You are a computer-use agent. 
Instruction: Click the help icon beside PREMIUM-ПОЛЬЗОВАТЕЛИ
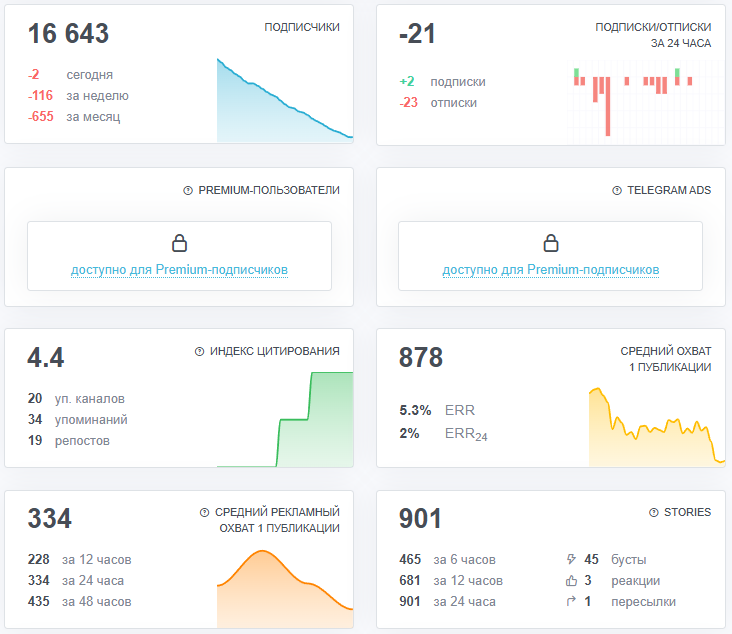(x=187, y=191)
